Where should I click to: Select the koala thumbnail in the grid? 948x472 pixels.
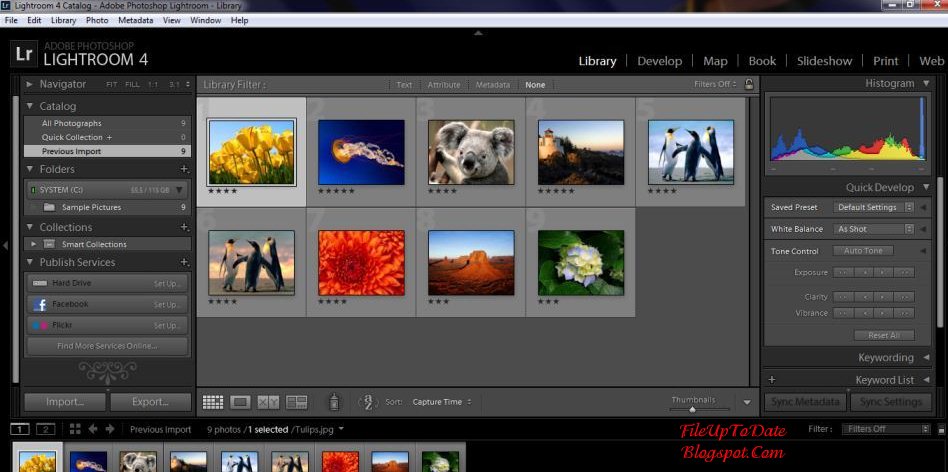click(x=471, y=152)
